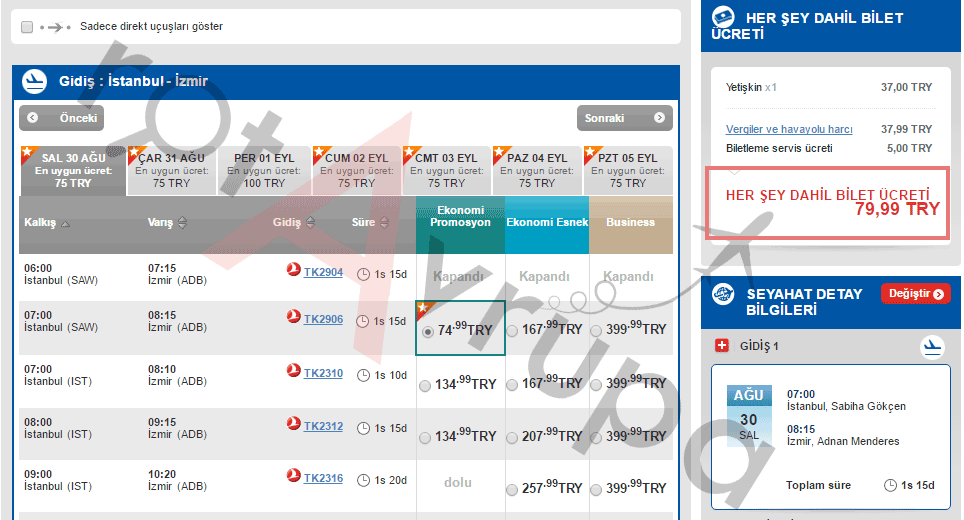Go to next dates with Sonraki
The image size is (964, 520).
point(624,118)
